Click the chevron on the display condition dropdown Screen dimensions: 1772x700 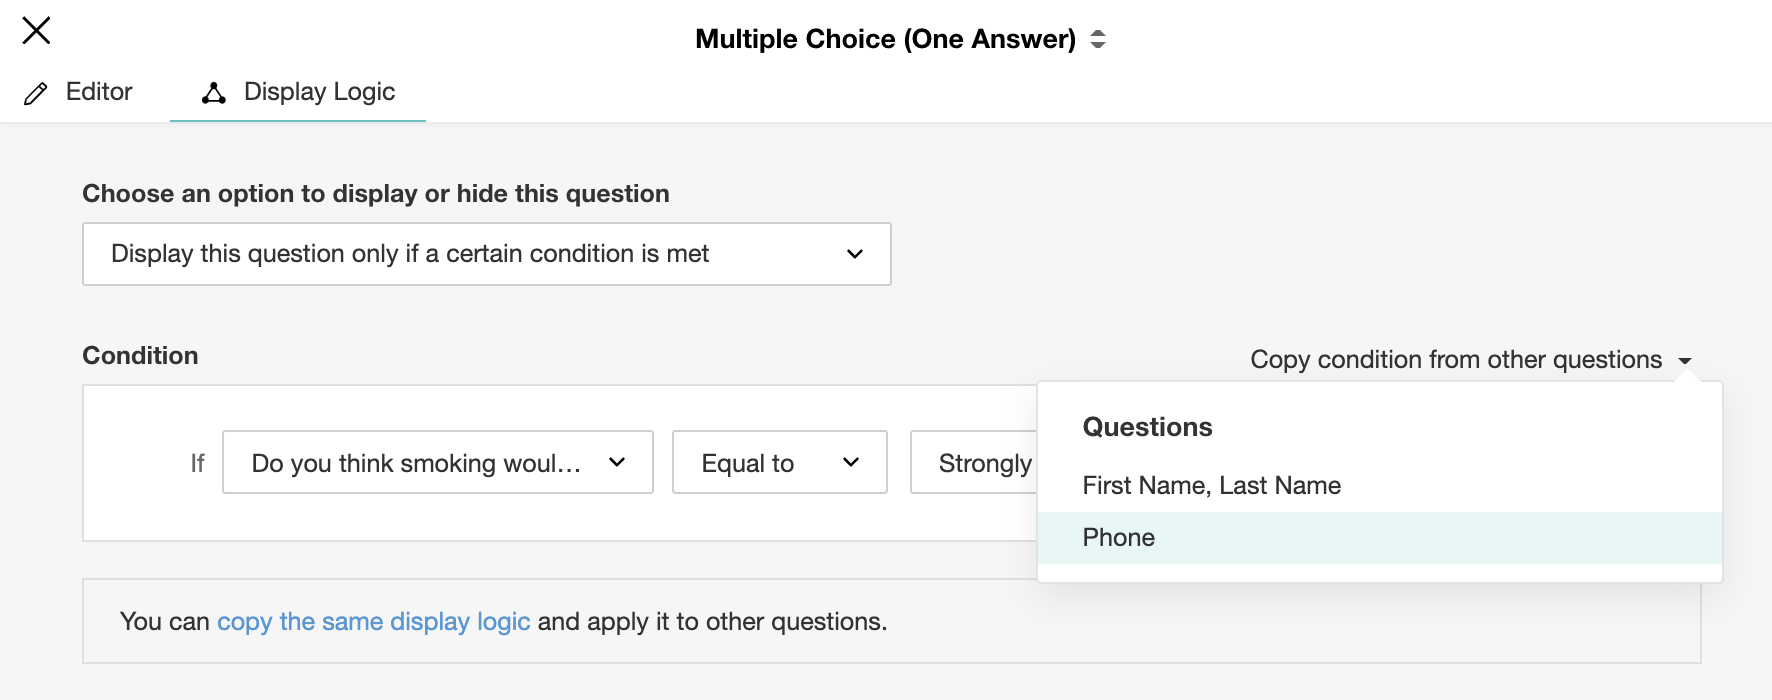[x=855, y=254]
